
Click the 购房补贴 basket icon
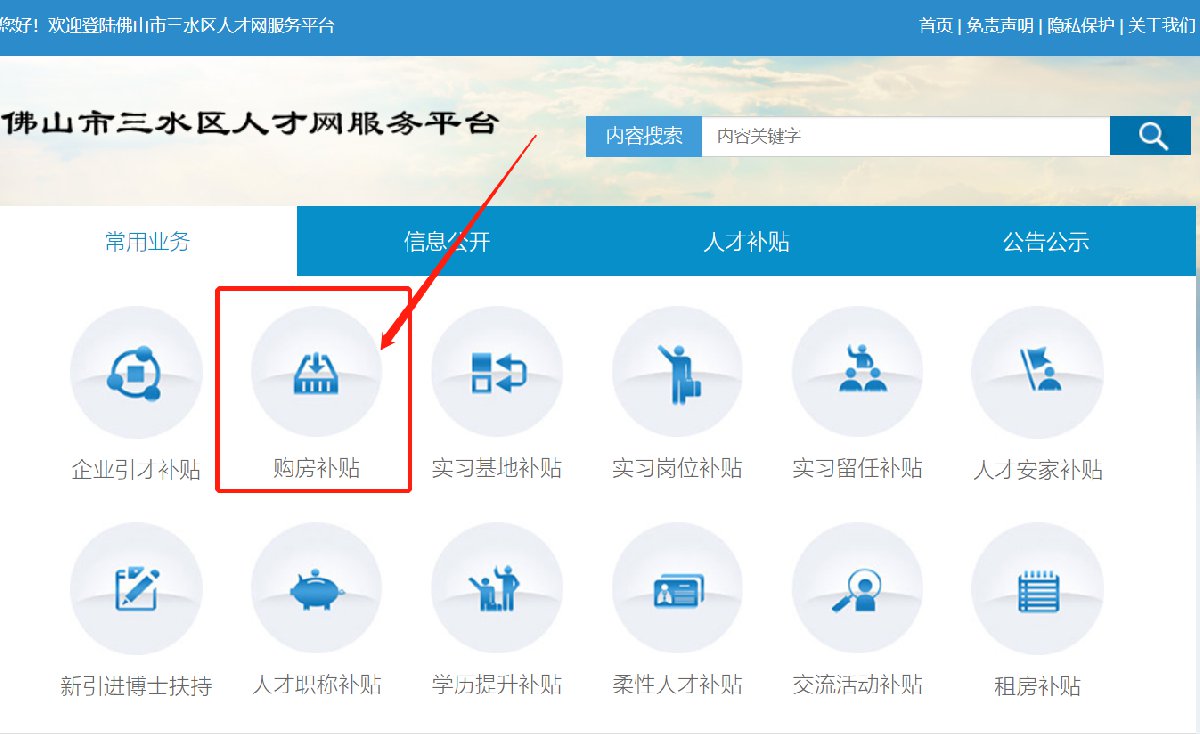tap(316, 373)
